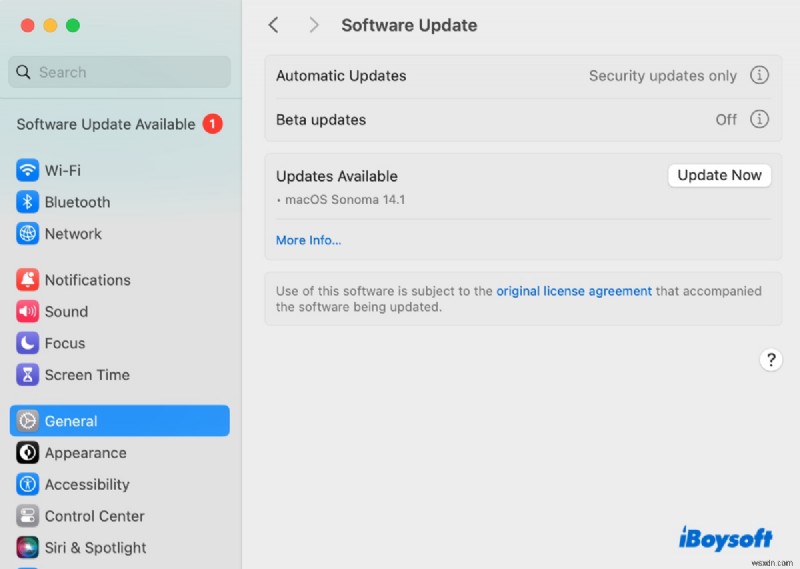
Task: Close window with the red button
Action: [28, 25]
